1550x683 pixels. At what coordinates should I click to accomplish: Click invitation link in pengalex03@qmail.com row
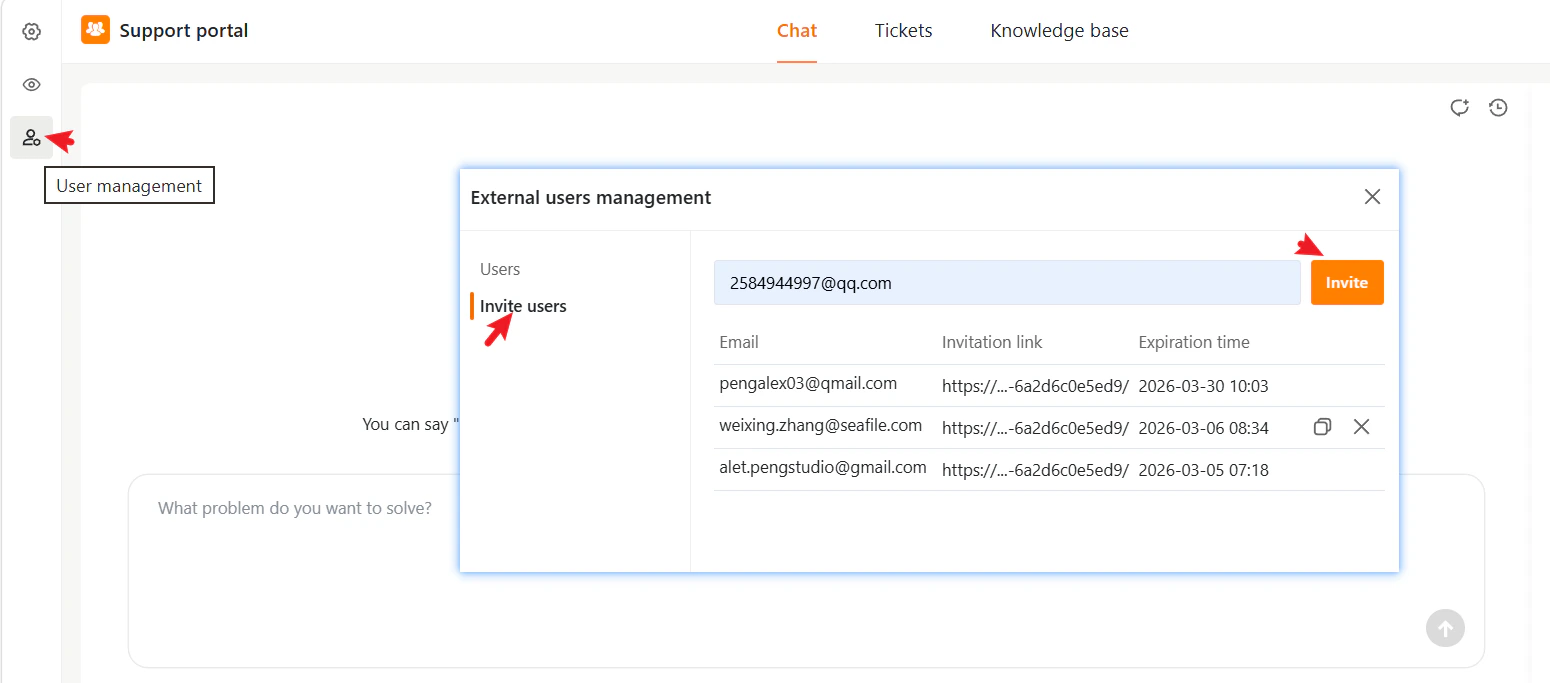click(1035, 386)
